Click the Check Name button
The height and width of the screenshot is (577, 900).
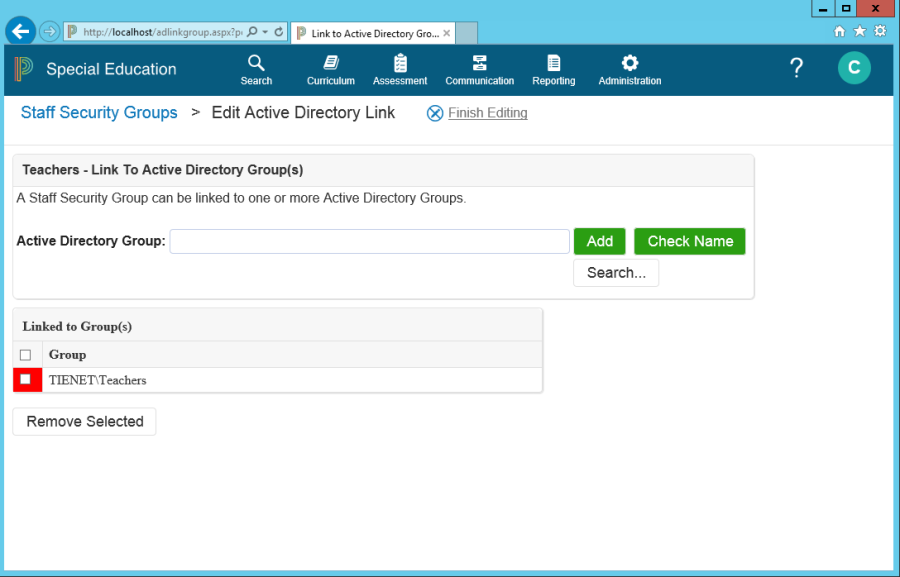point(689,241)
